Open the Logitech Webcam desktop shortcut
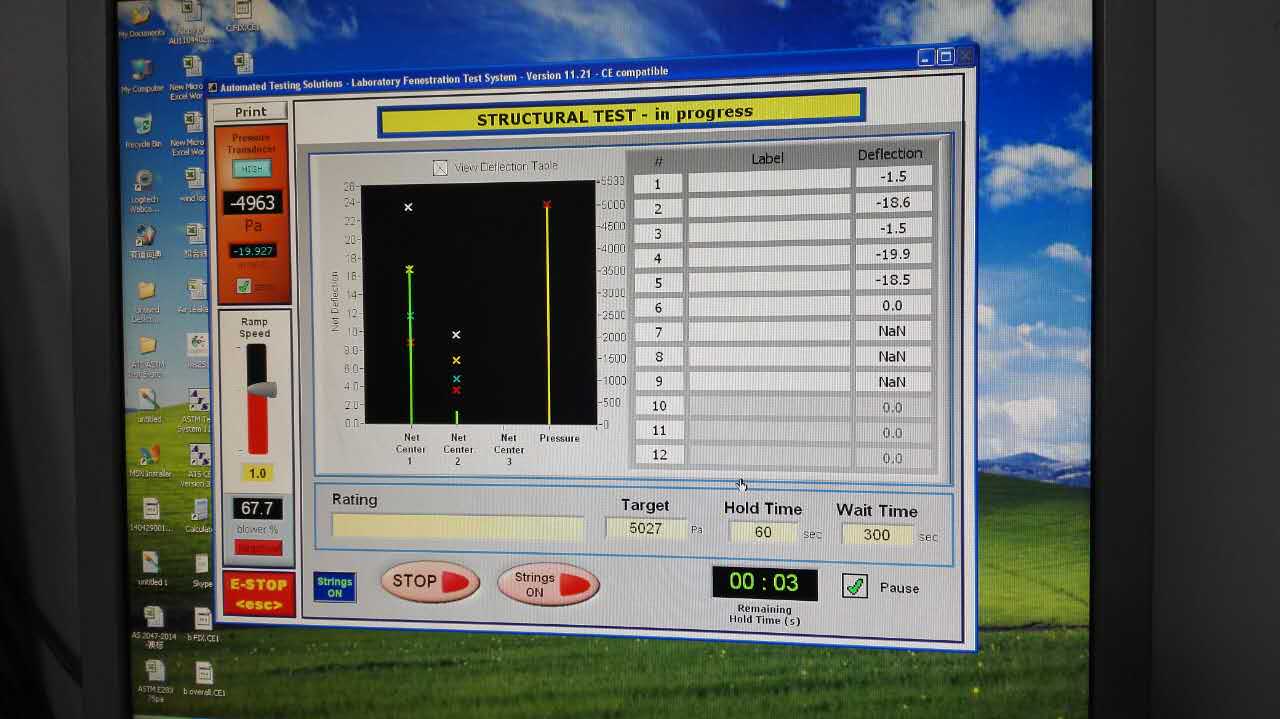This screenshot has width=1280, height=719. coord(145,190)
